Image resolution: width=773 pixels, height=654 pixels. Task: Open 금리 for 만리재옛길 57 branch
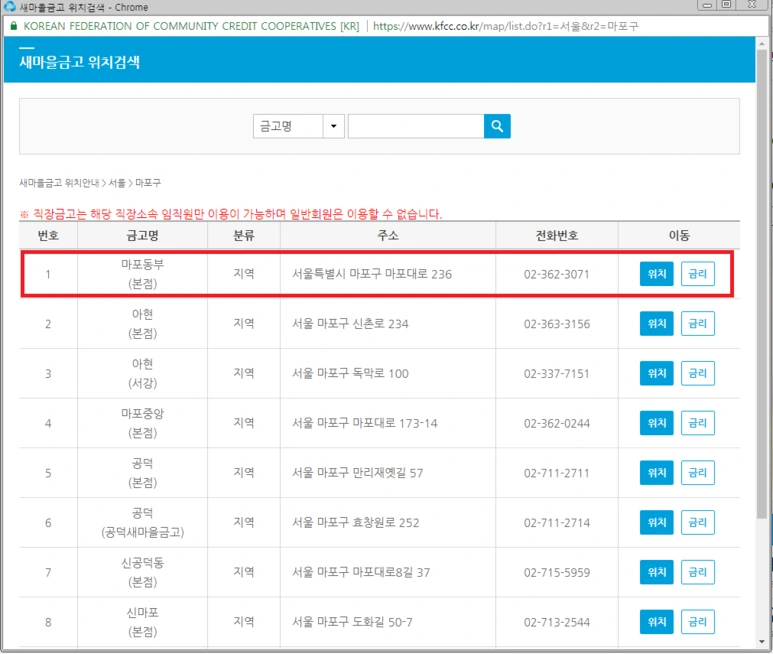click(697, 473)
